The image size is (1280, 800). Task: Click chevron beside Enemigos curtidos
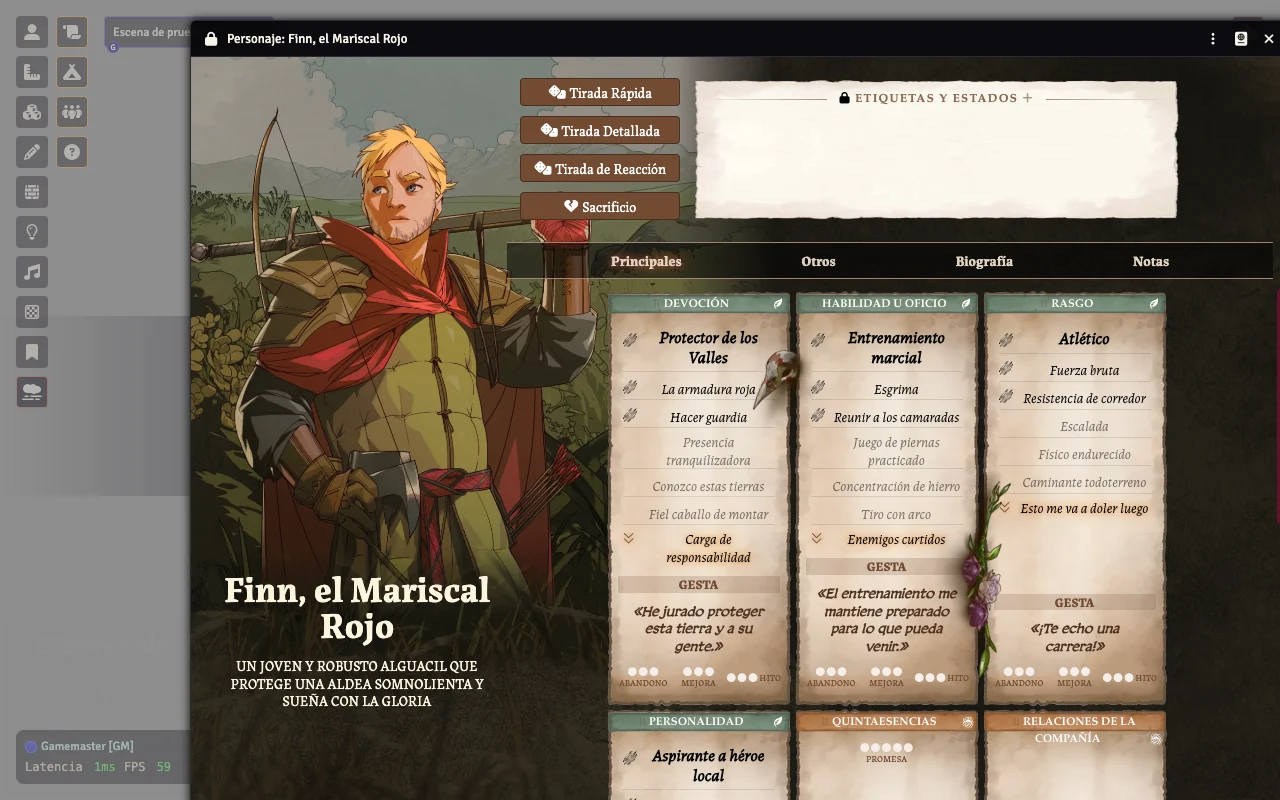click(x=817, y=538)
